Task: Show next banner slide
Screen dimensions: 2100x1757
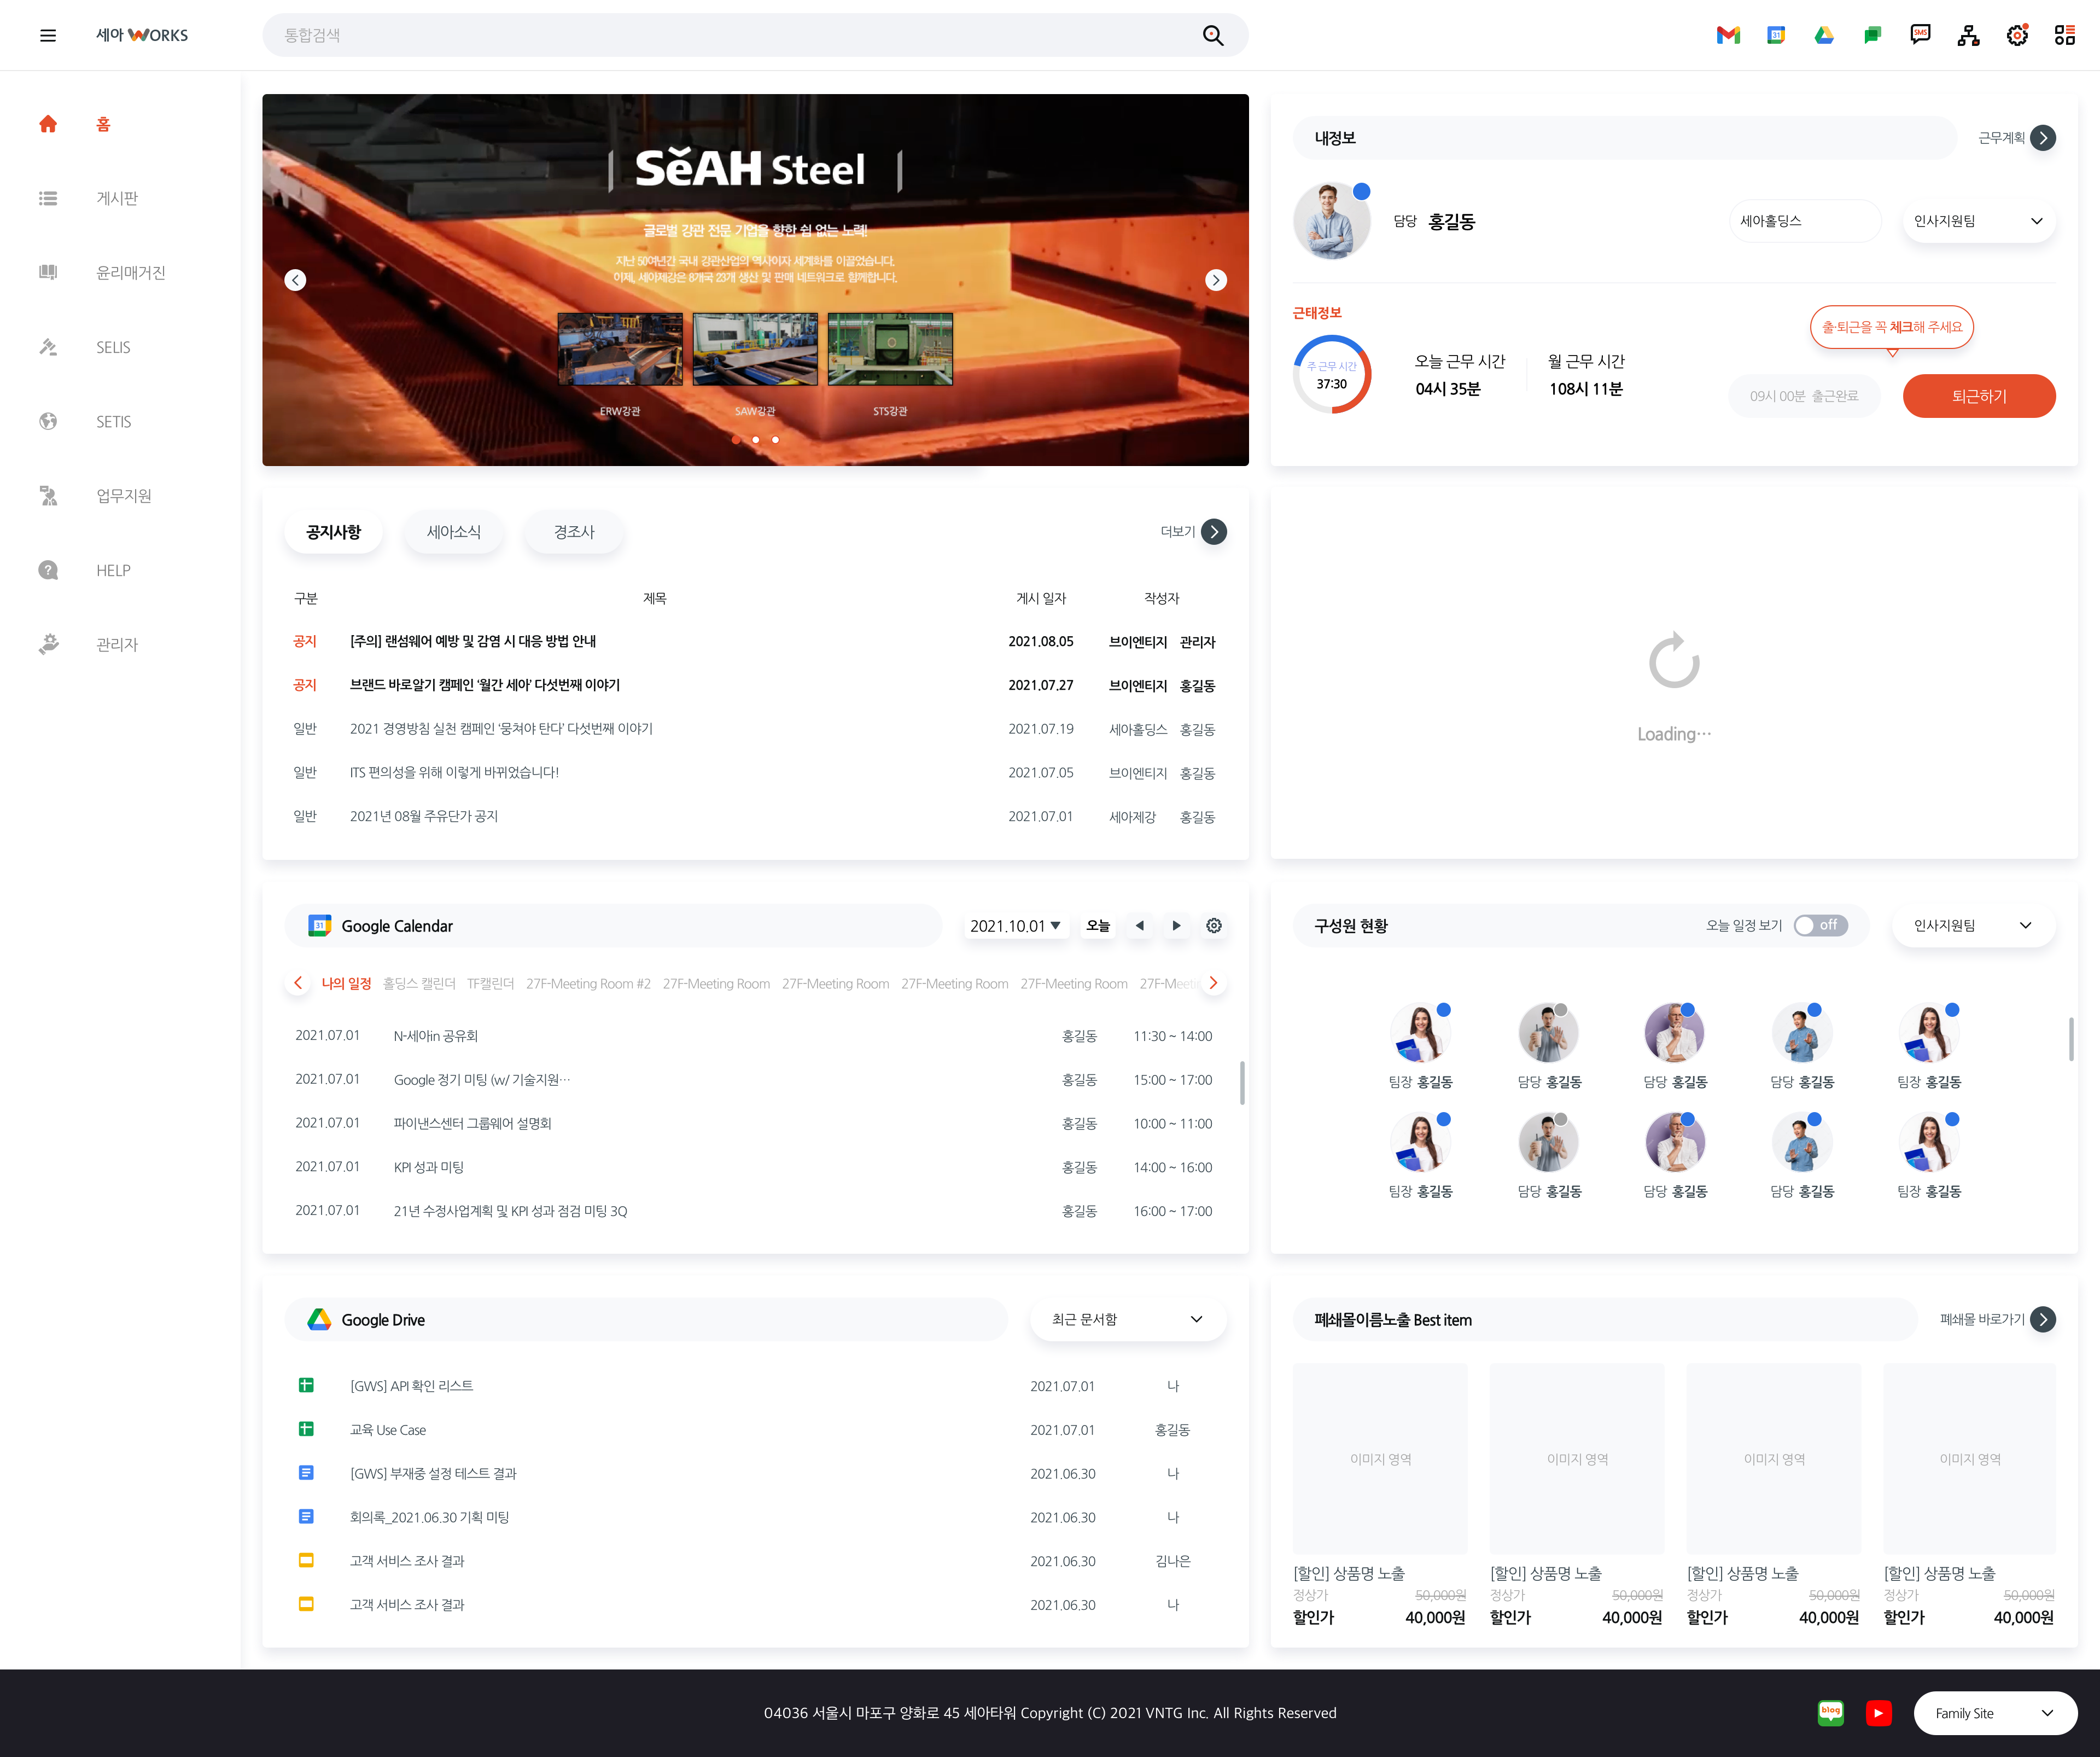Action: (x=1216, y=280)
